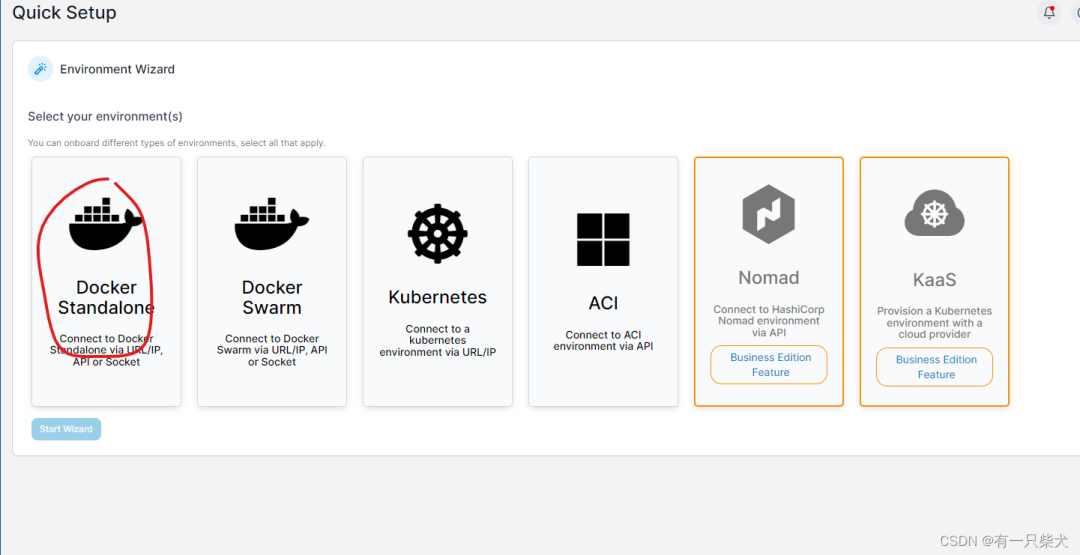Click the Environment Wizard header label
This screenshot has width=1080, height=555.
coord(117,69)
